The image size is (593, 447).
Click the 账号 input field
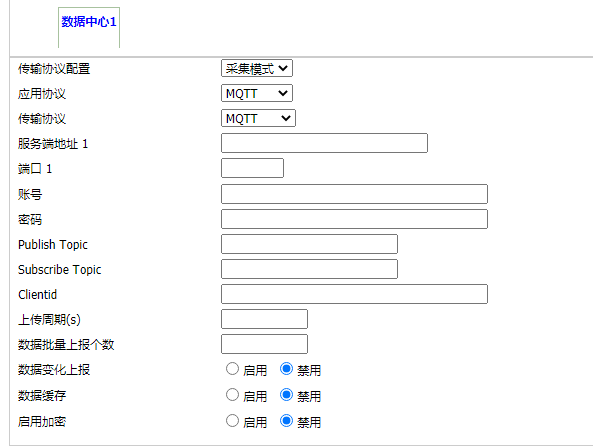pyautogui.click(x=354, y=194)
